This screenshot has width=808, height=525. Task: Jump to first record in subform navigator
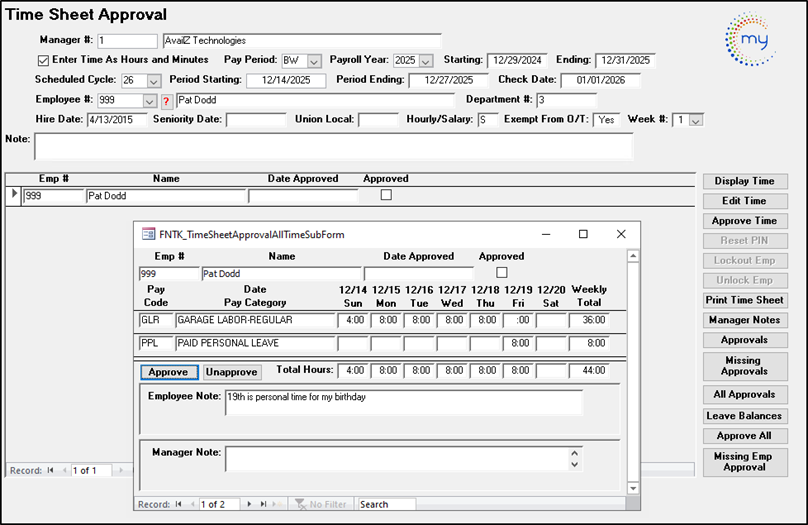(x=179, y=504)
